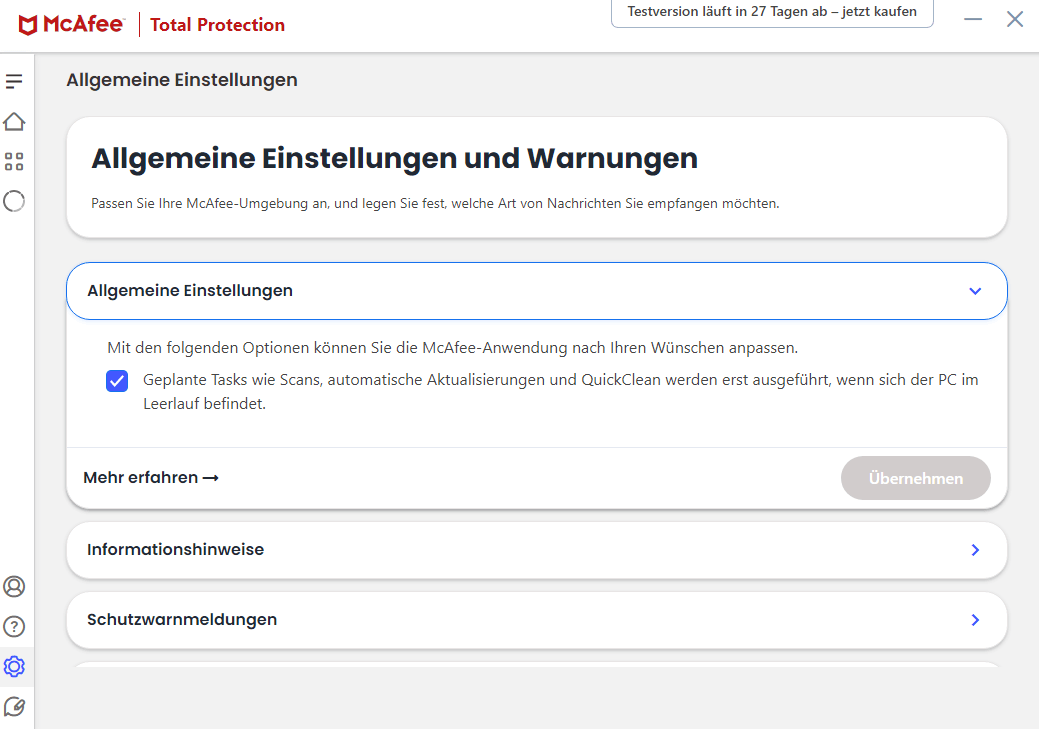This screenshot has height=729, width=1039.
Task: Open the feedback chat bubble icon
Action: tap(14, 707)
